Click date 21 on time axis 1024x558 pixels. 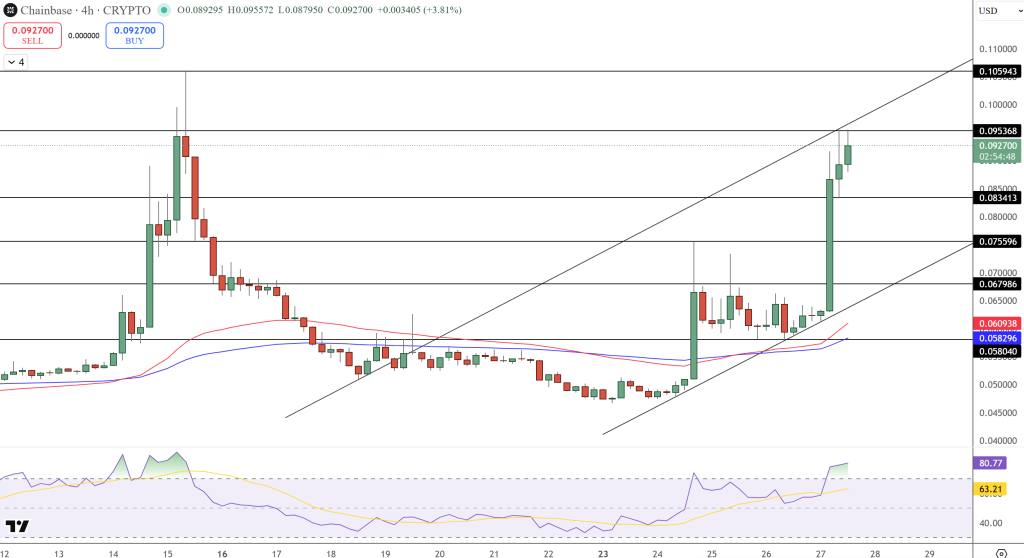[494, 553]
